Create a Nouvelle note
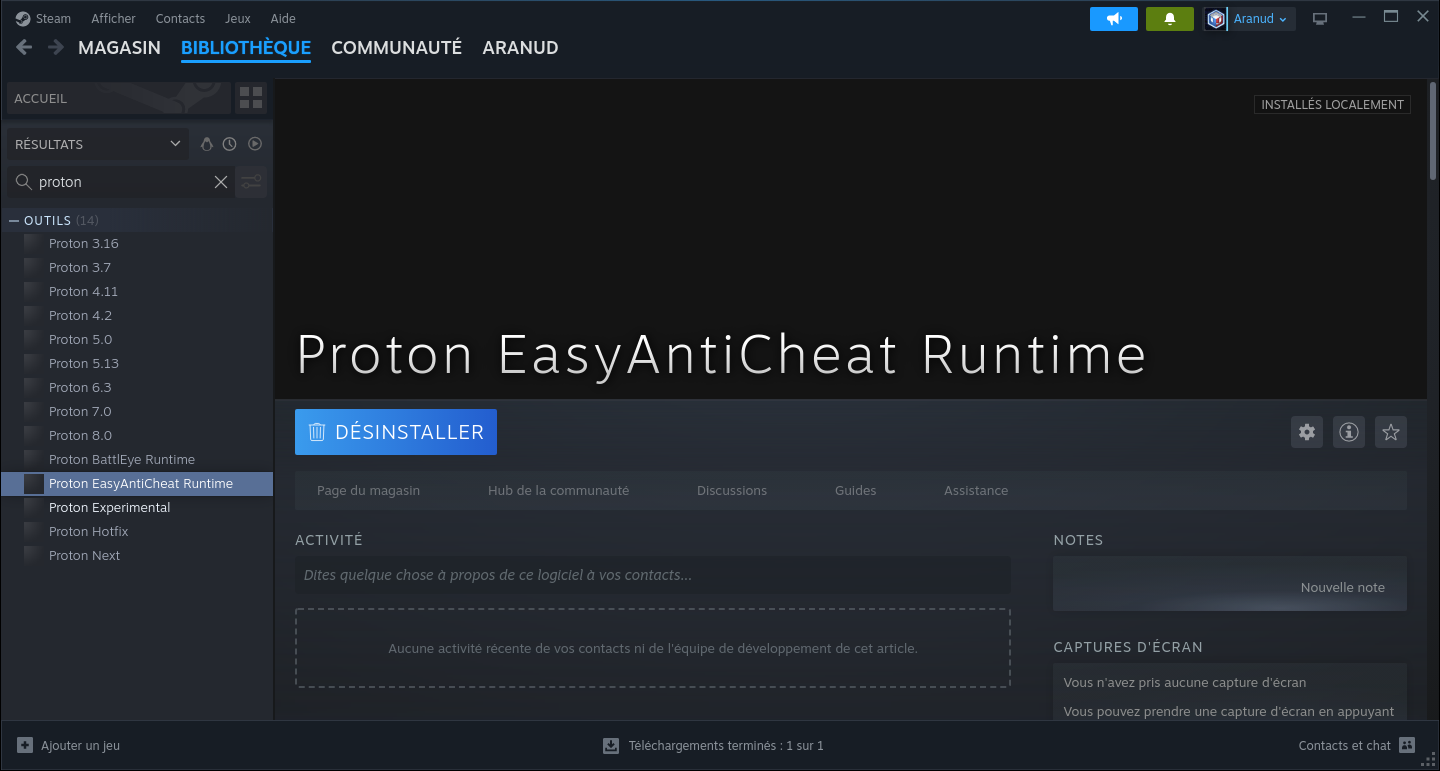Viewport: 1440px width, 771px height. 1342,588
